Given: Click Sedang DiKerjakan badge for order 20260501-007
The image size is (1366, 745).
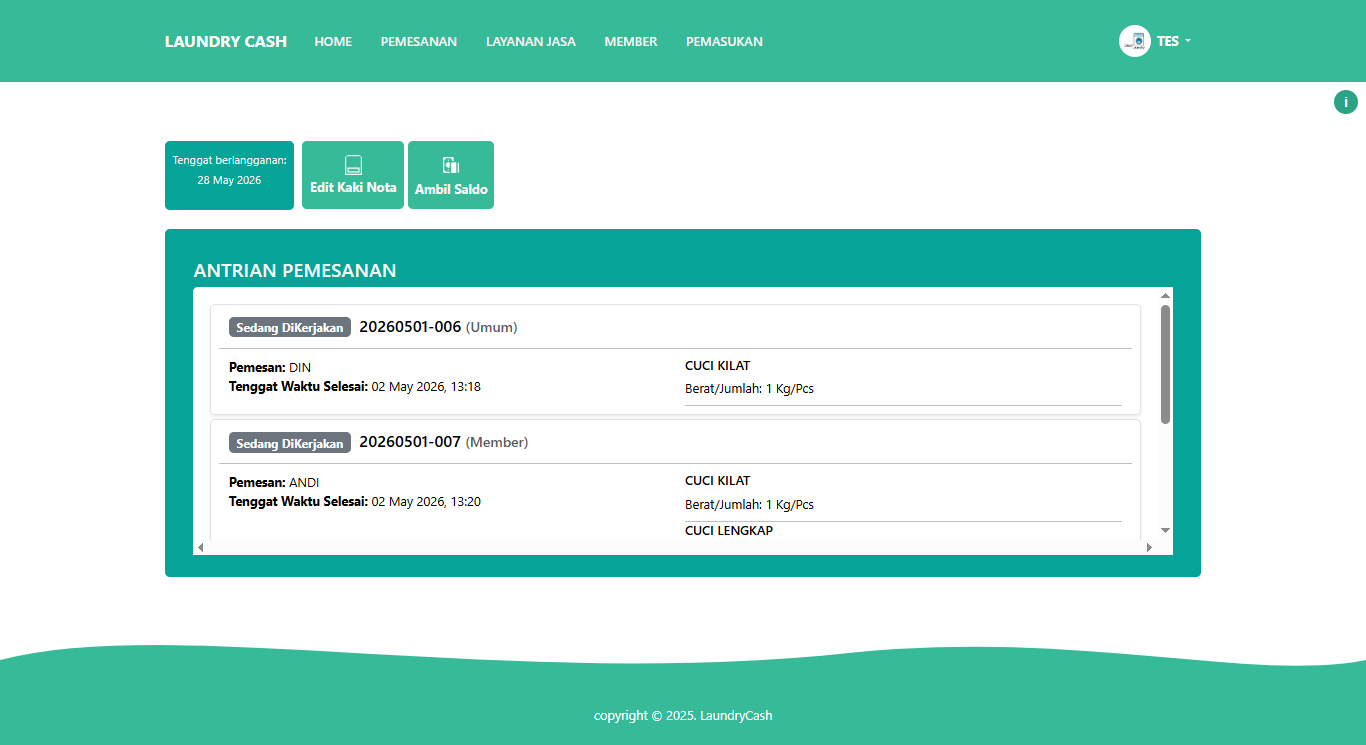Looking at the screenshot, I should [290, 443].
